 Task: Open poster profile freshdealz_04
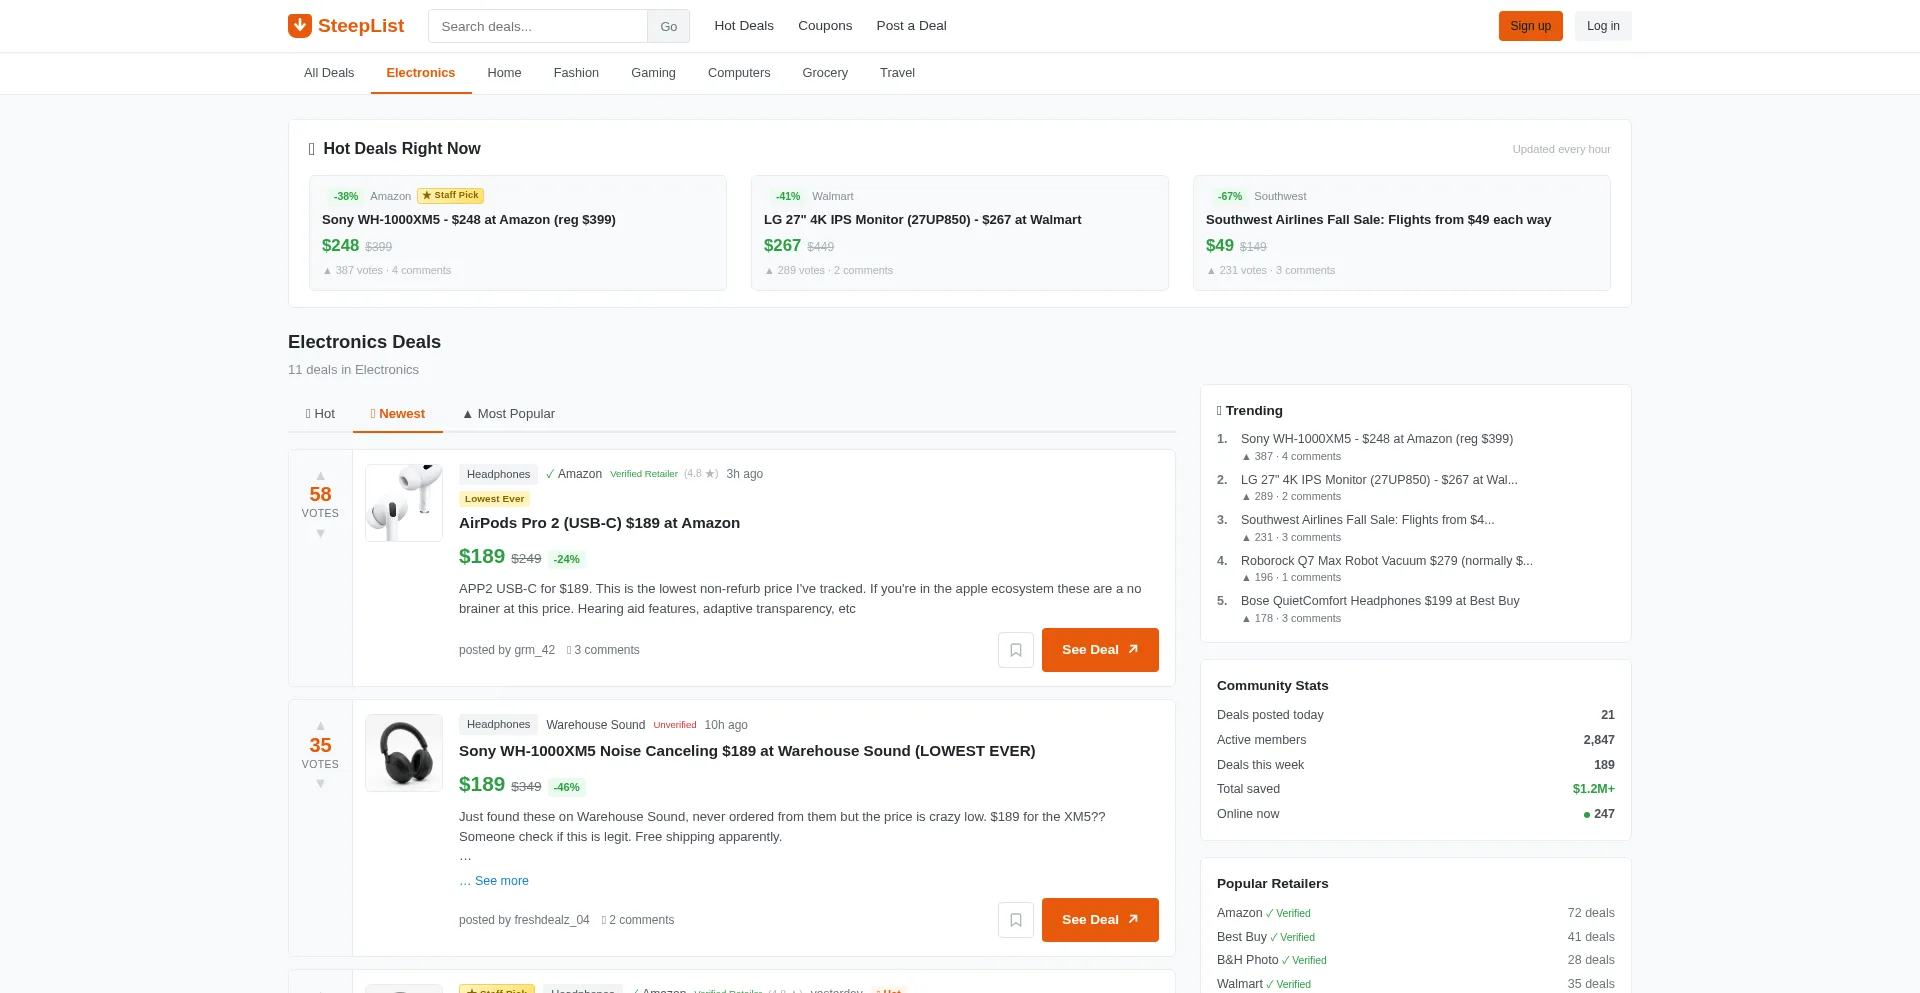551,920
